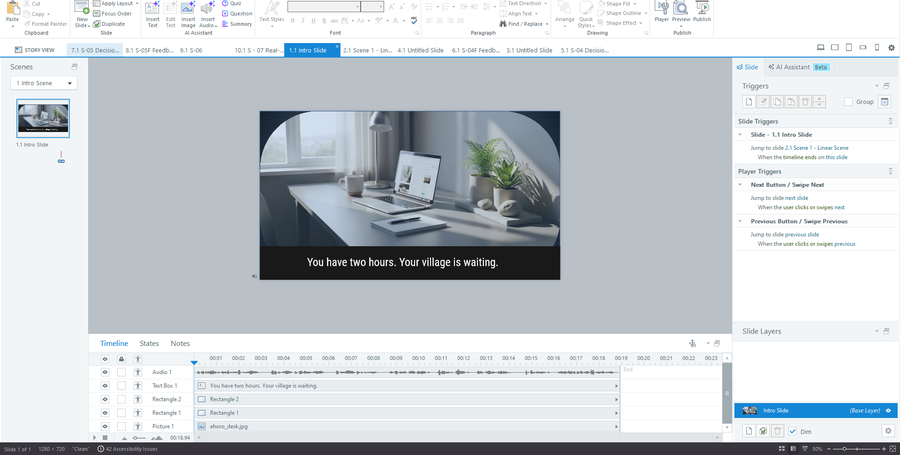Lock Text Box 1 on the timeline

(121, 386)
